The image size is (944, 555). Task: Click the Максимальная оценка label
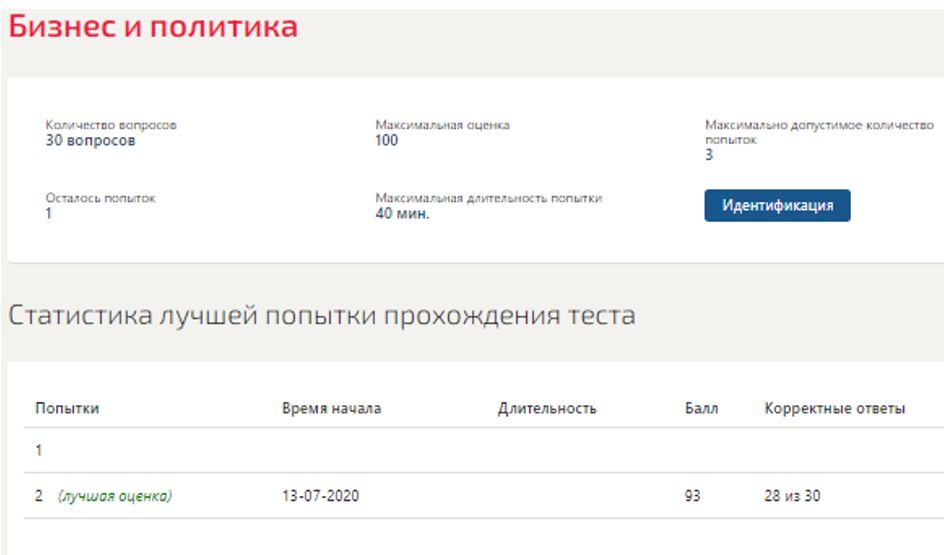tap(442, 125)
